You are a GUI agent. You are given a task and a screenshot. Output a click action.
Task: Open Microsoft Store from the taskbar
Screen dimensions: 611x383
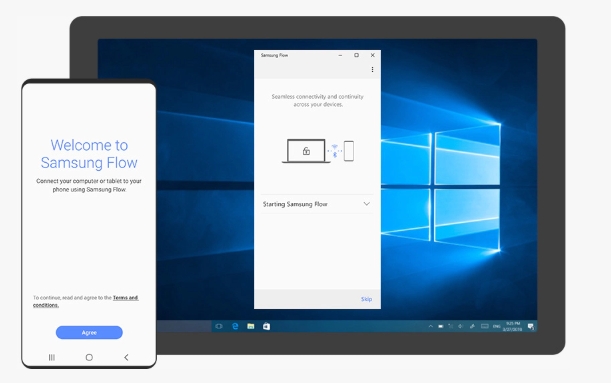point(266,326)
